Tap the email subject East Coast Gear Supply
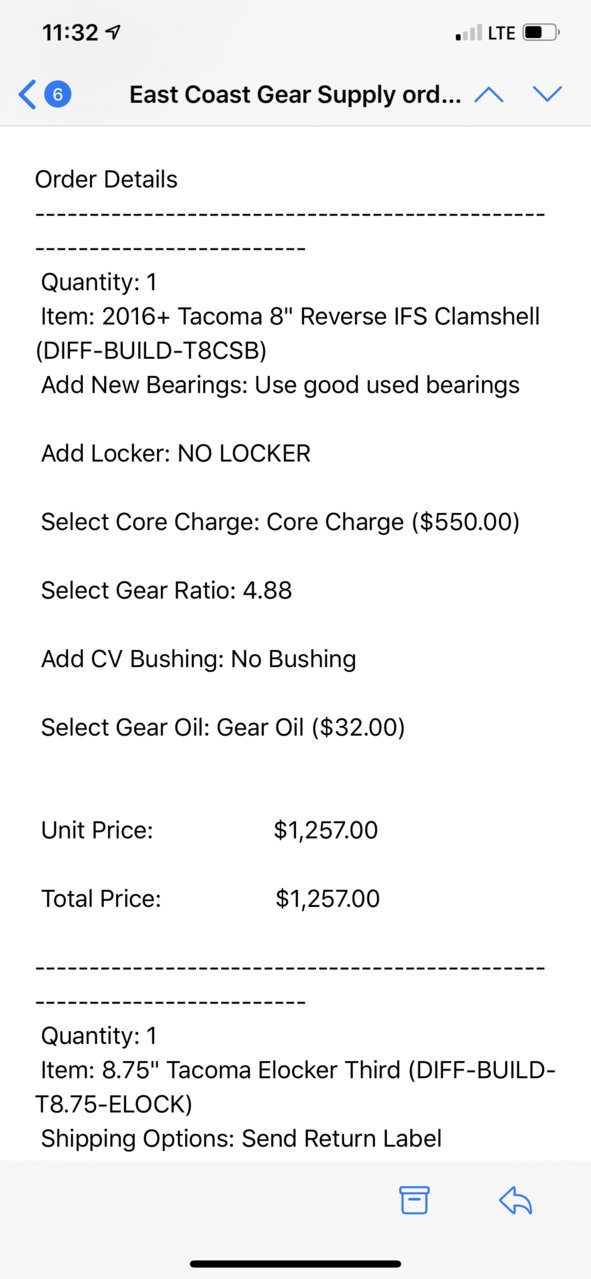The width and height of the screenshot is (591, 1279). click(296, 95)
